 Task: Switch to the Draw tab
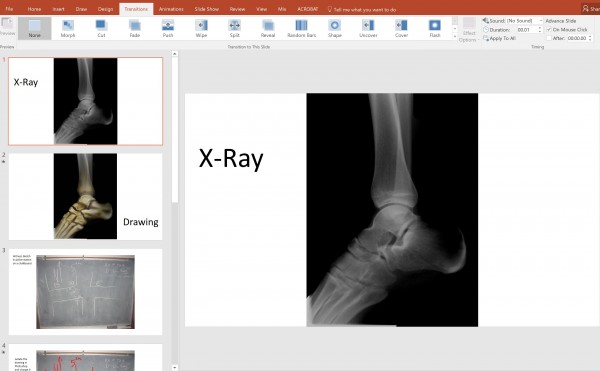coord(81,9)
